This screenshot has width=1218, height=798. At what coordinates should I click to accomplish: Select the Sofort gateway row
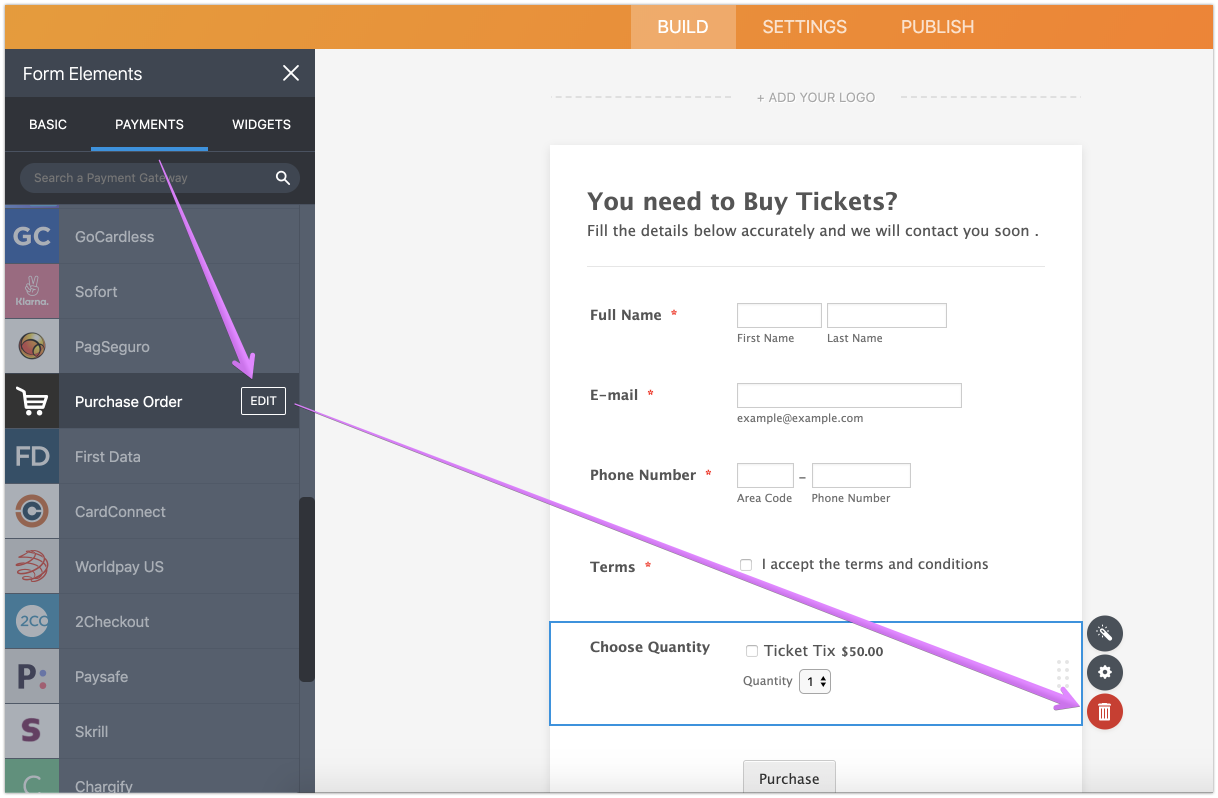152,292
